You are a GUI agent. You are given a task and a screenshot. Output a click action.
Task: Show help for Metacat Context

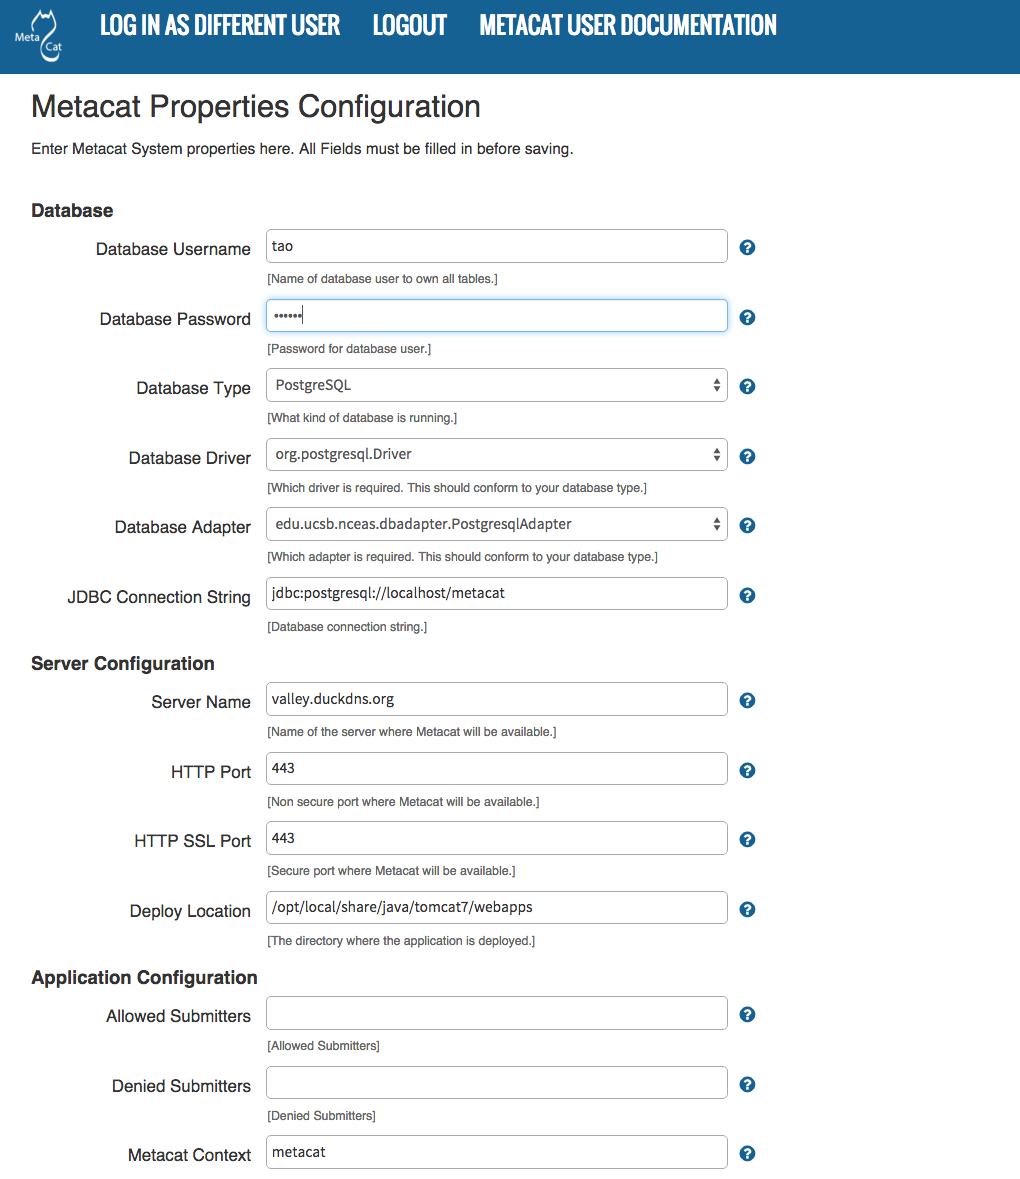pyautogui.click(x=747, y=1153)
